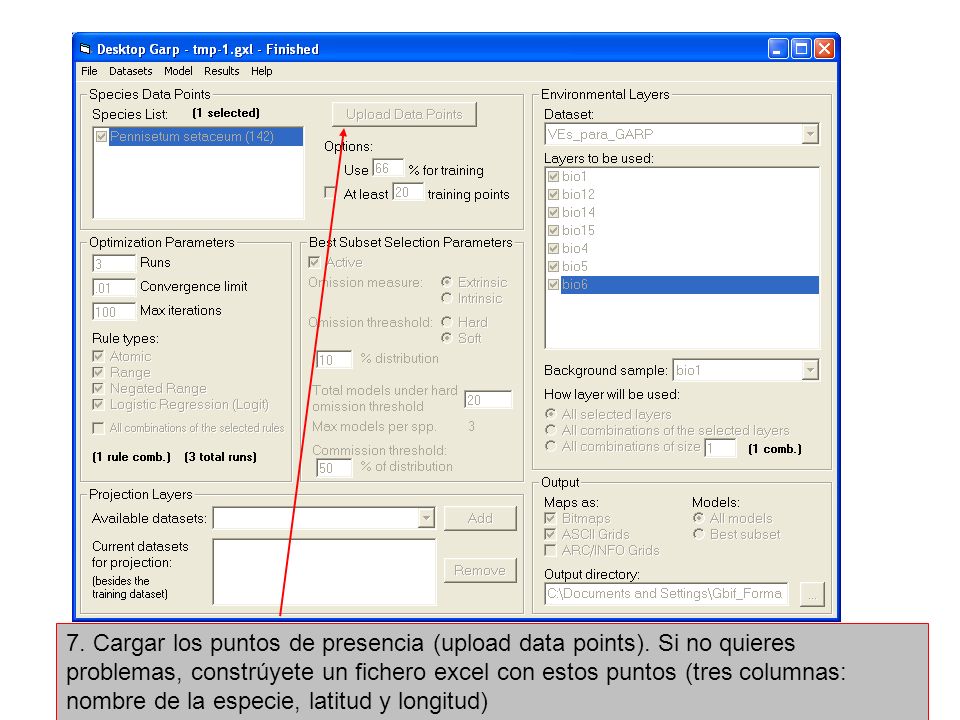Click the Add projection dataset button

[480, 519]
